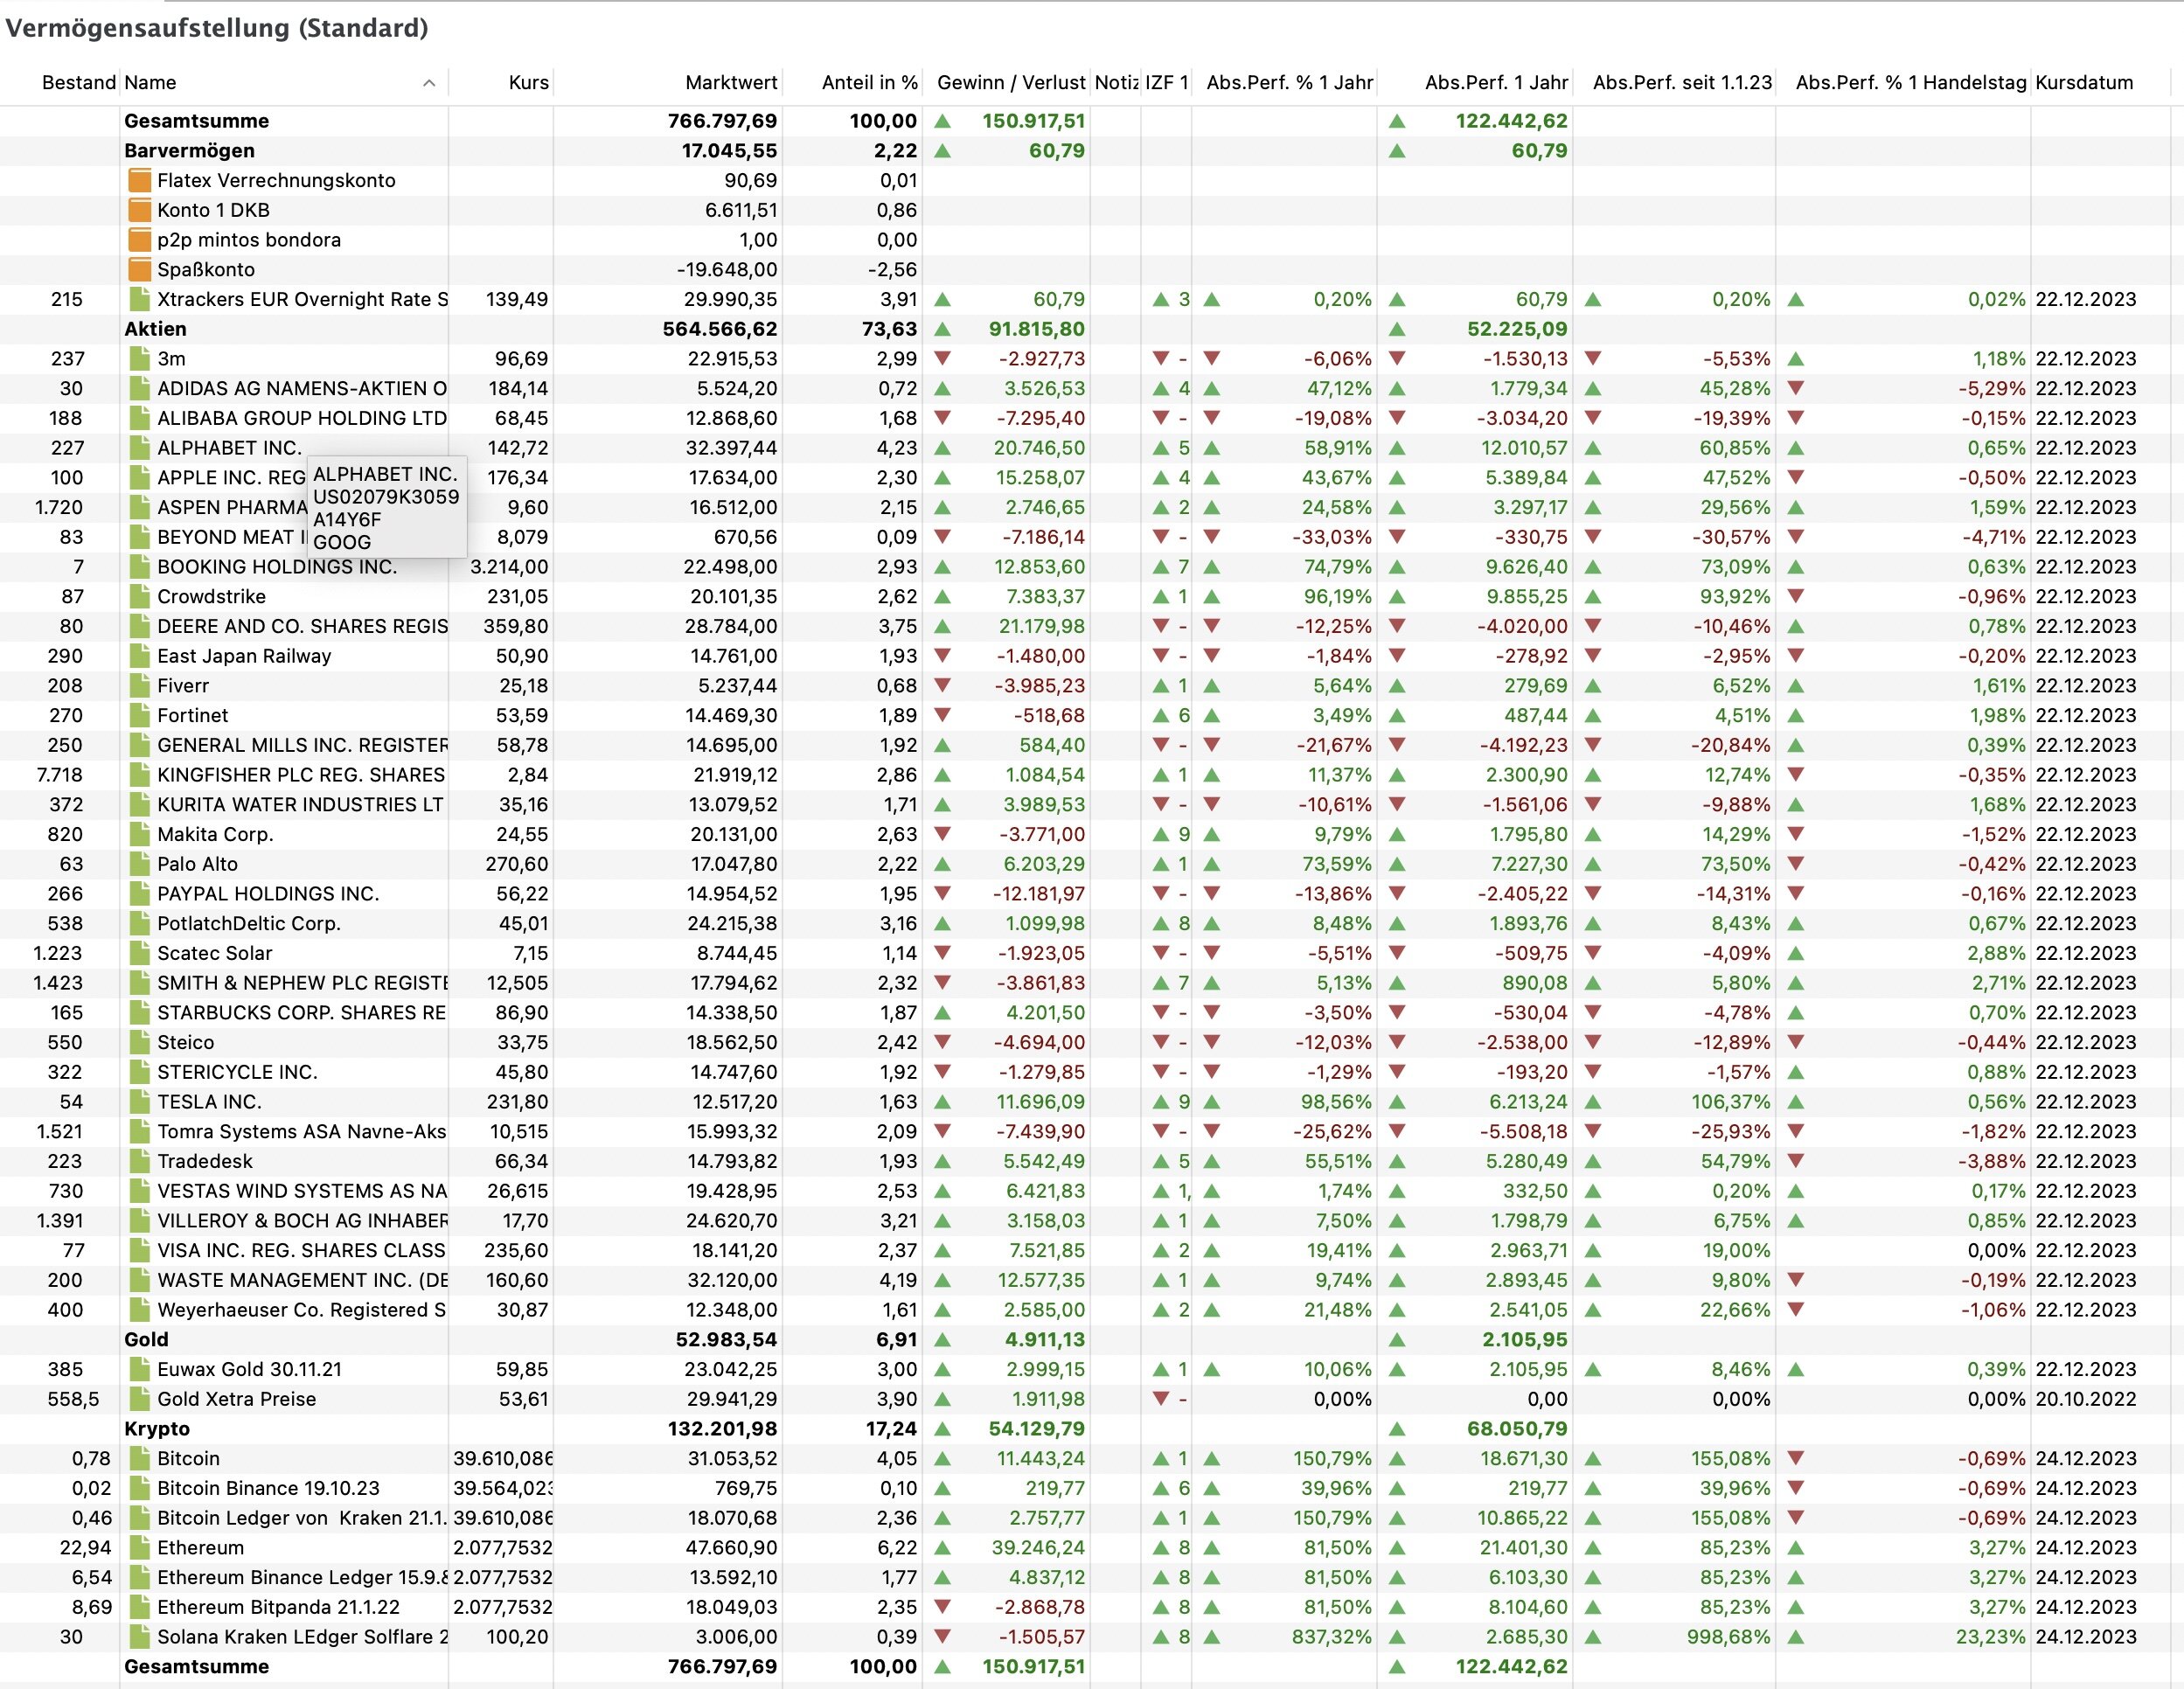Sort by the Marktwert column header
This screenshot has width=2184, height=1689.
pos(730,83)
